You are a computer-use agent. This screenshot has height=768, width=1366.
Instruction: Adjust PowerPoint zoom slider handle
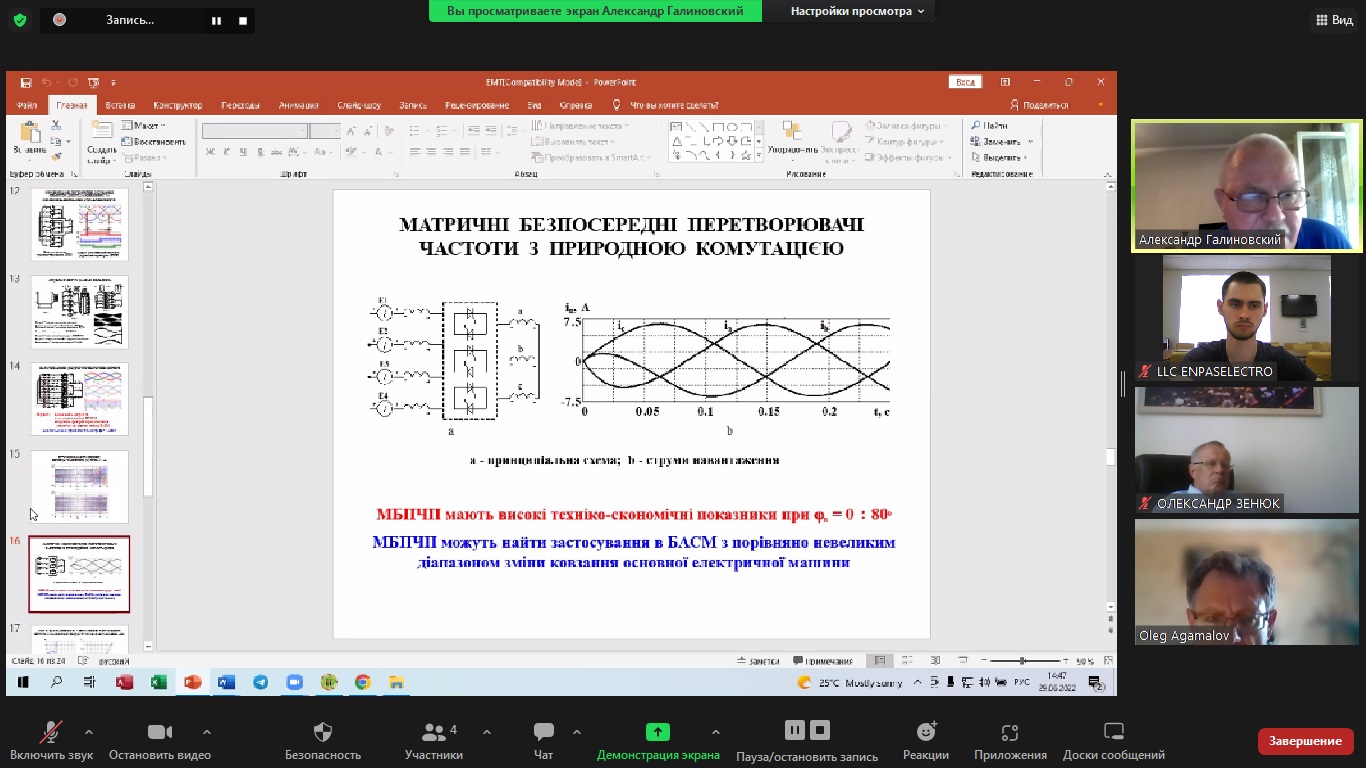coord(1022,661)
